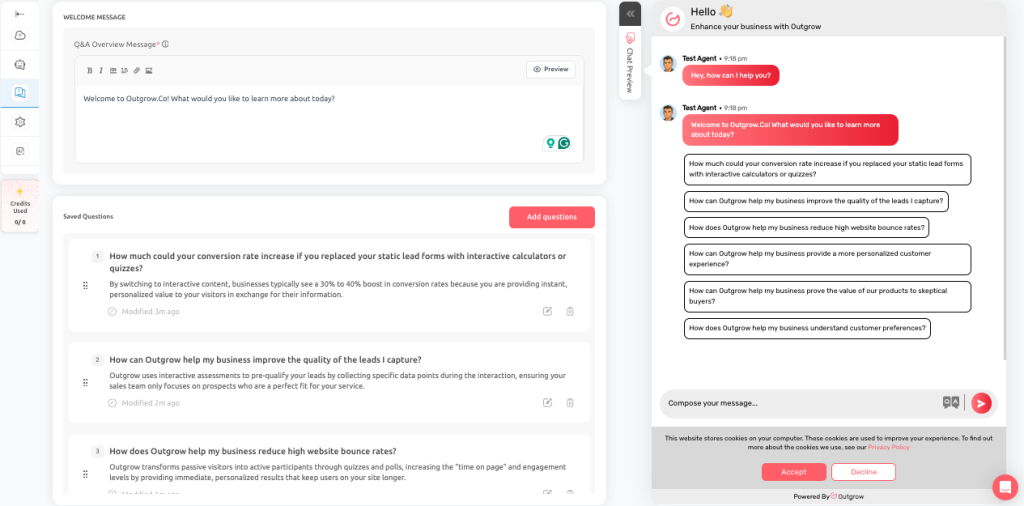Edit the first saved question
Viewport: 1024px width, 506px height.
click(547, 311)
